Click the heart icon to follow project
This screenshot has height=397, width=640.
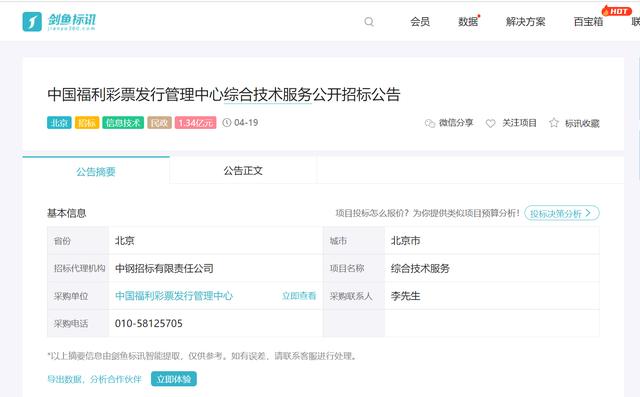pyautogui.click(x=490, y=123)
